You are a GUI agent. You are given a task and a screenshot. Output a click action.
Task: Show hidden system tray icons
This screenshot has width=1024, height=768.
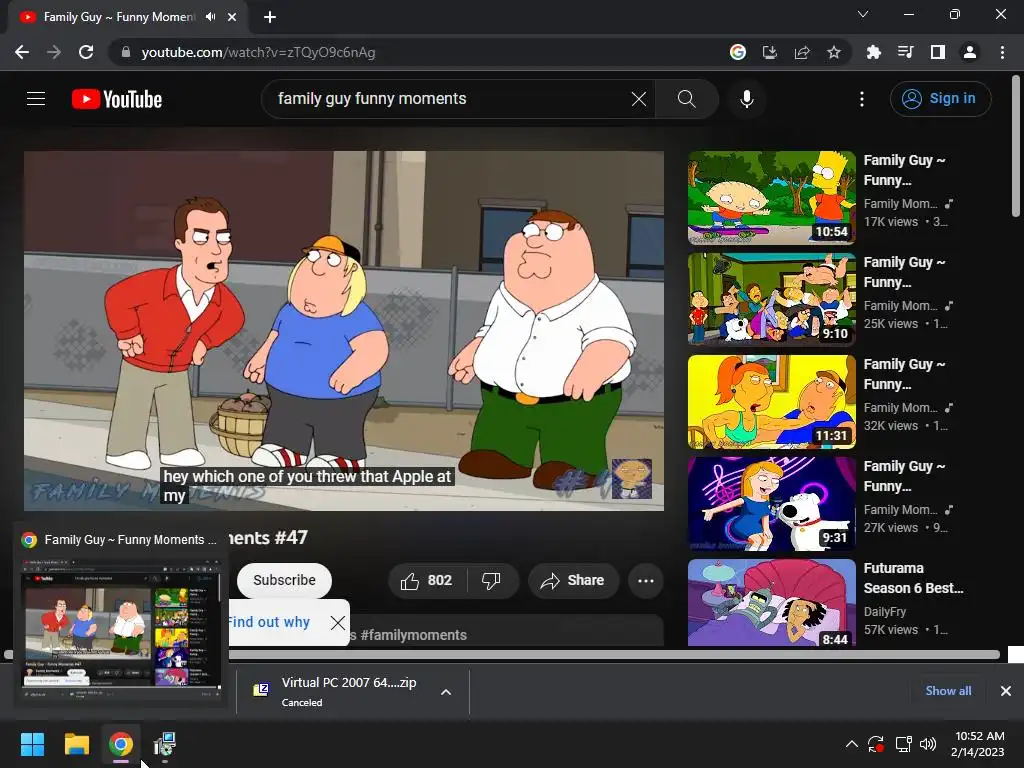pyautogui.click(x=852, y=744)
